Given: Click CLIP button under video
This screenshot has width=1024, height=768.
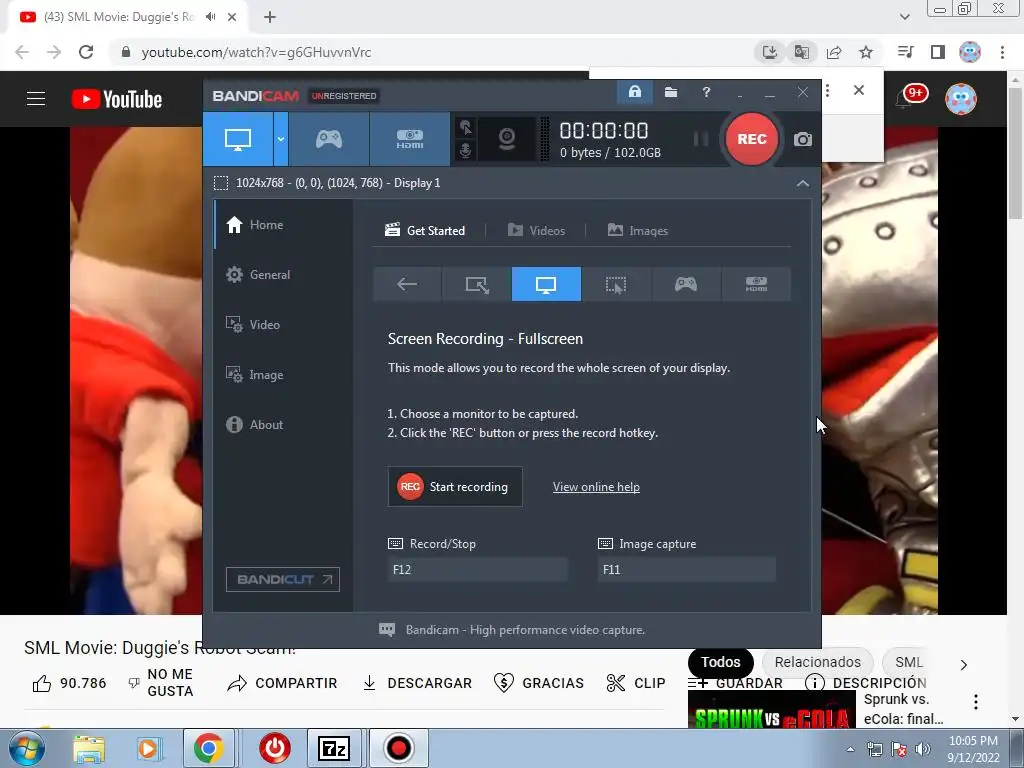Looking at the screenshot, I should click(x=636, y=683).
